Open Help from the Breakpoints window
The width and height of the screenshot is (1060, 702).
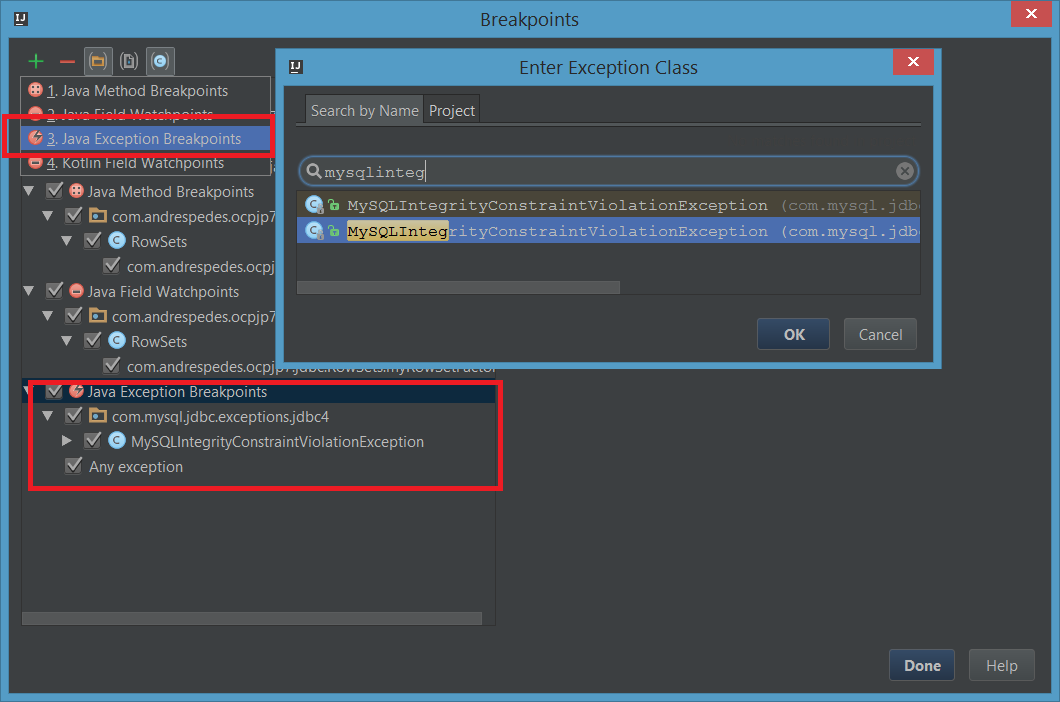pos(1001,665)
